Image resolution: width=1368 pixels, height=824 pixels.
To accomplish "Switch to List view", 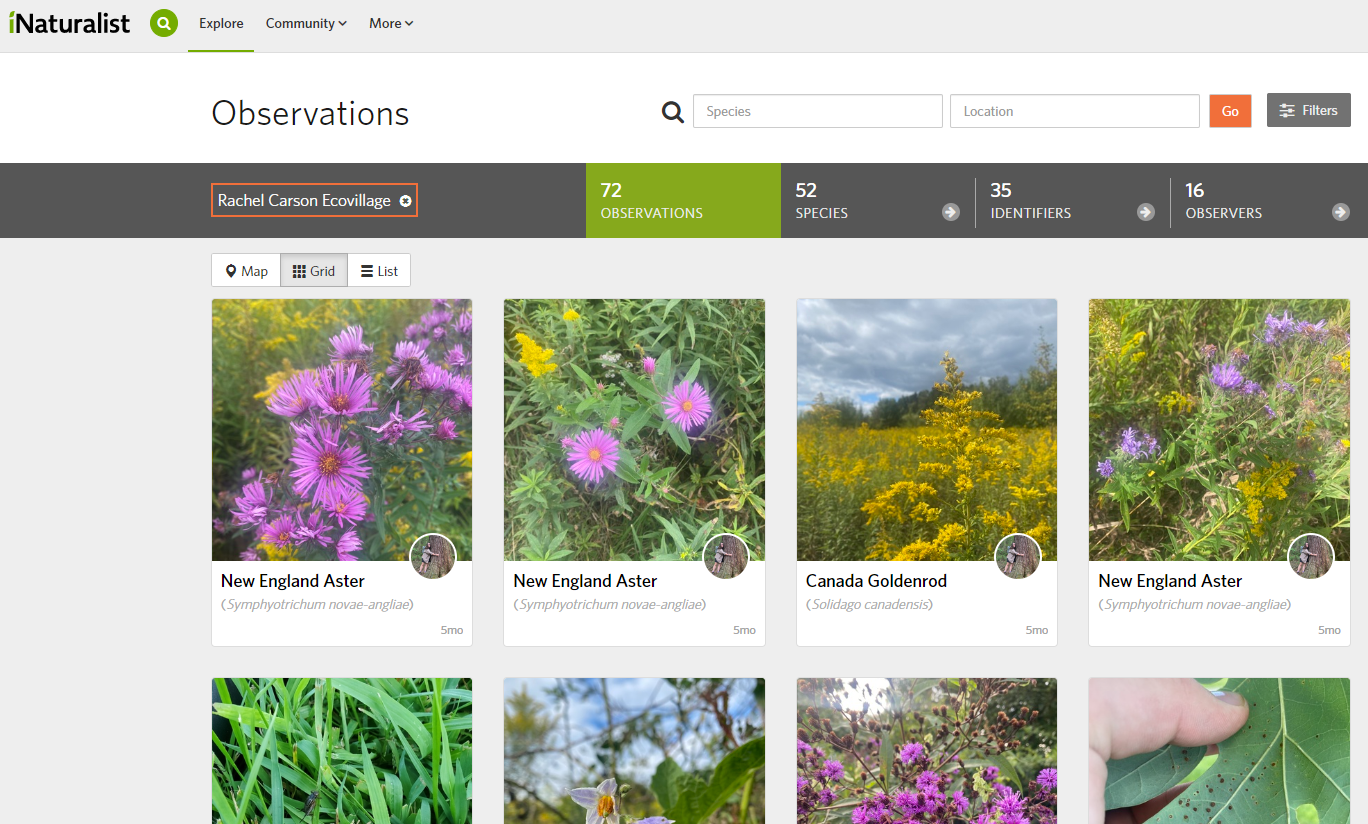I will [x=379, y=271].
